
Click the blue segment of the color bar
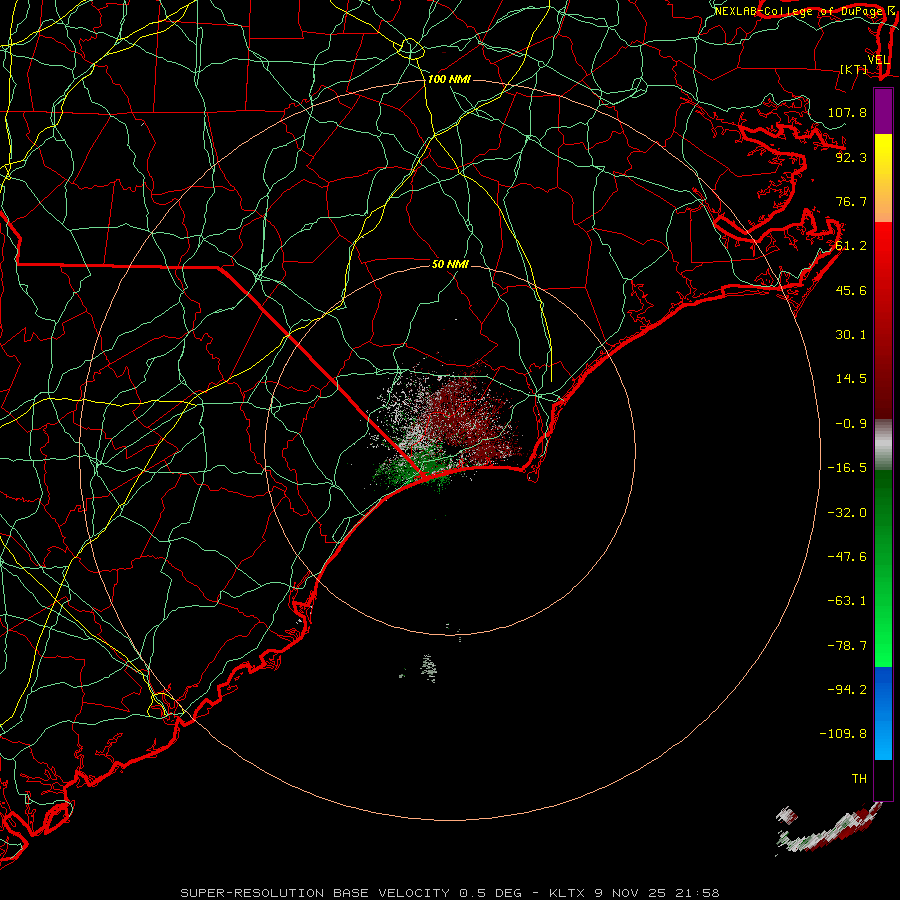(883, 713)
